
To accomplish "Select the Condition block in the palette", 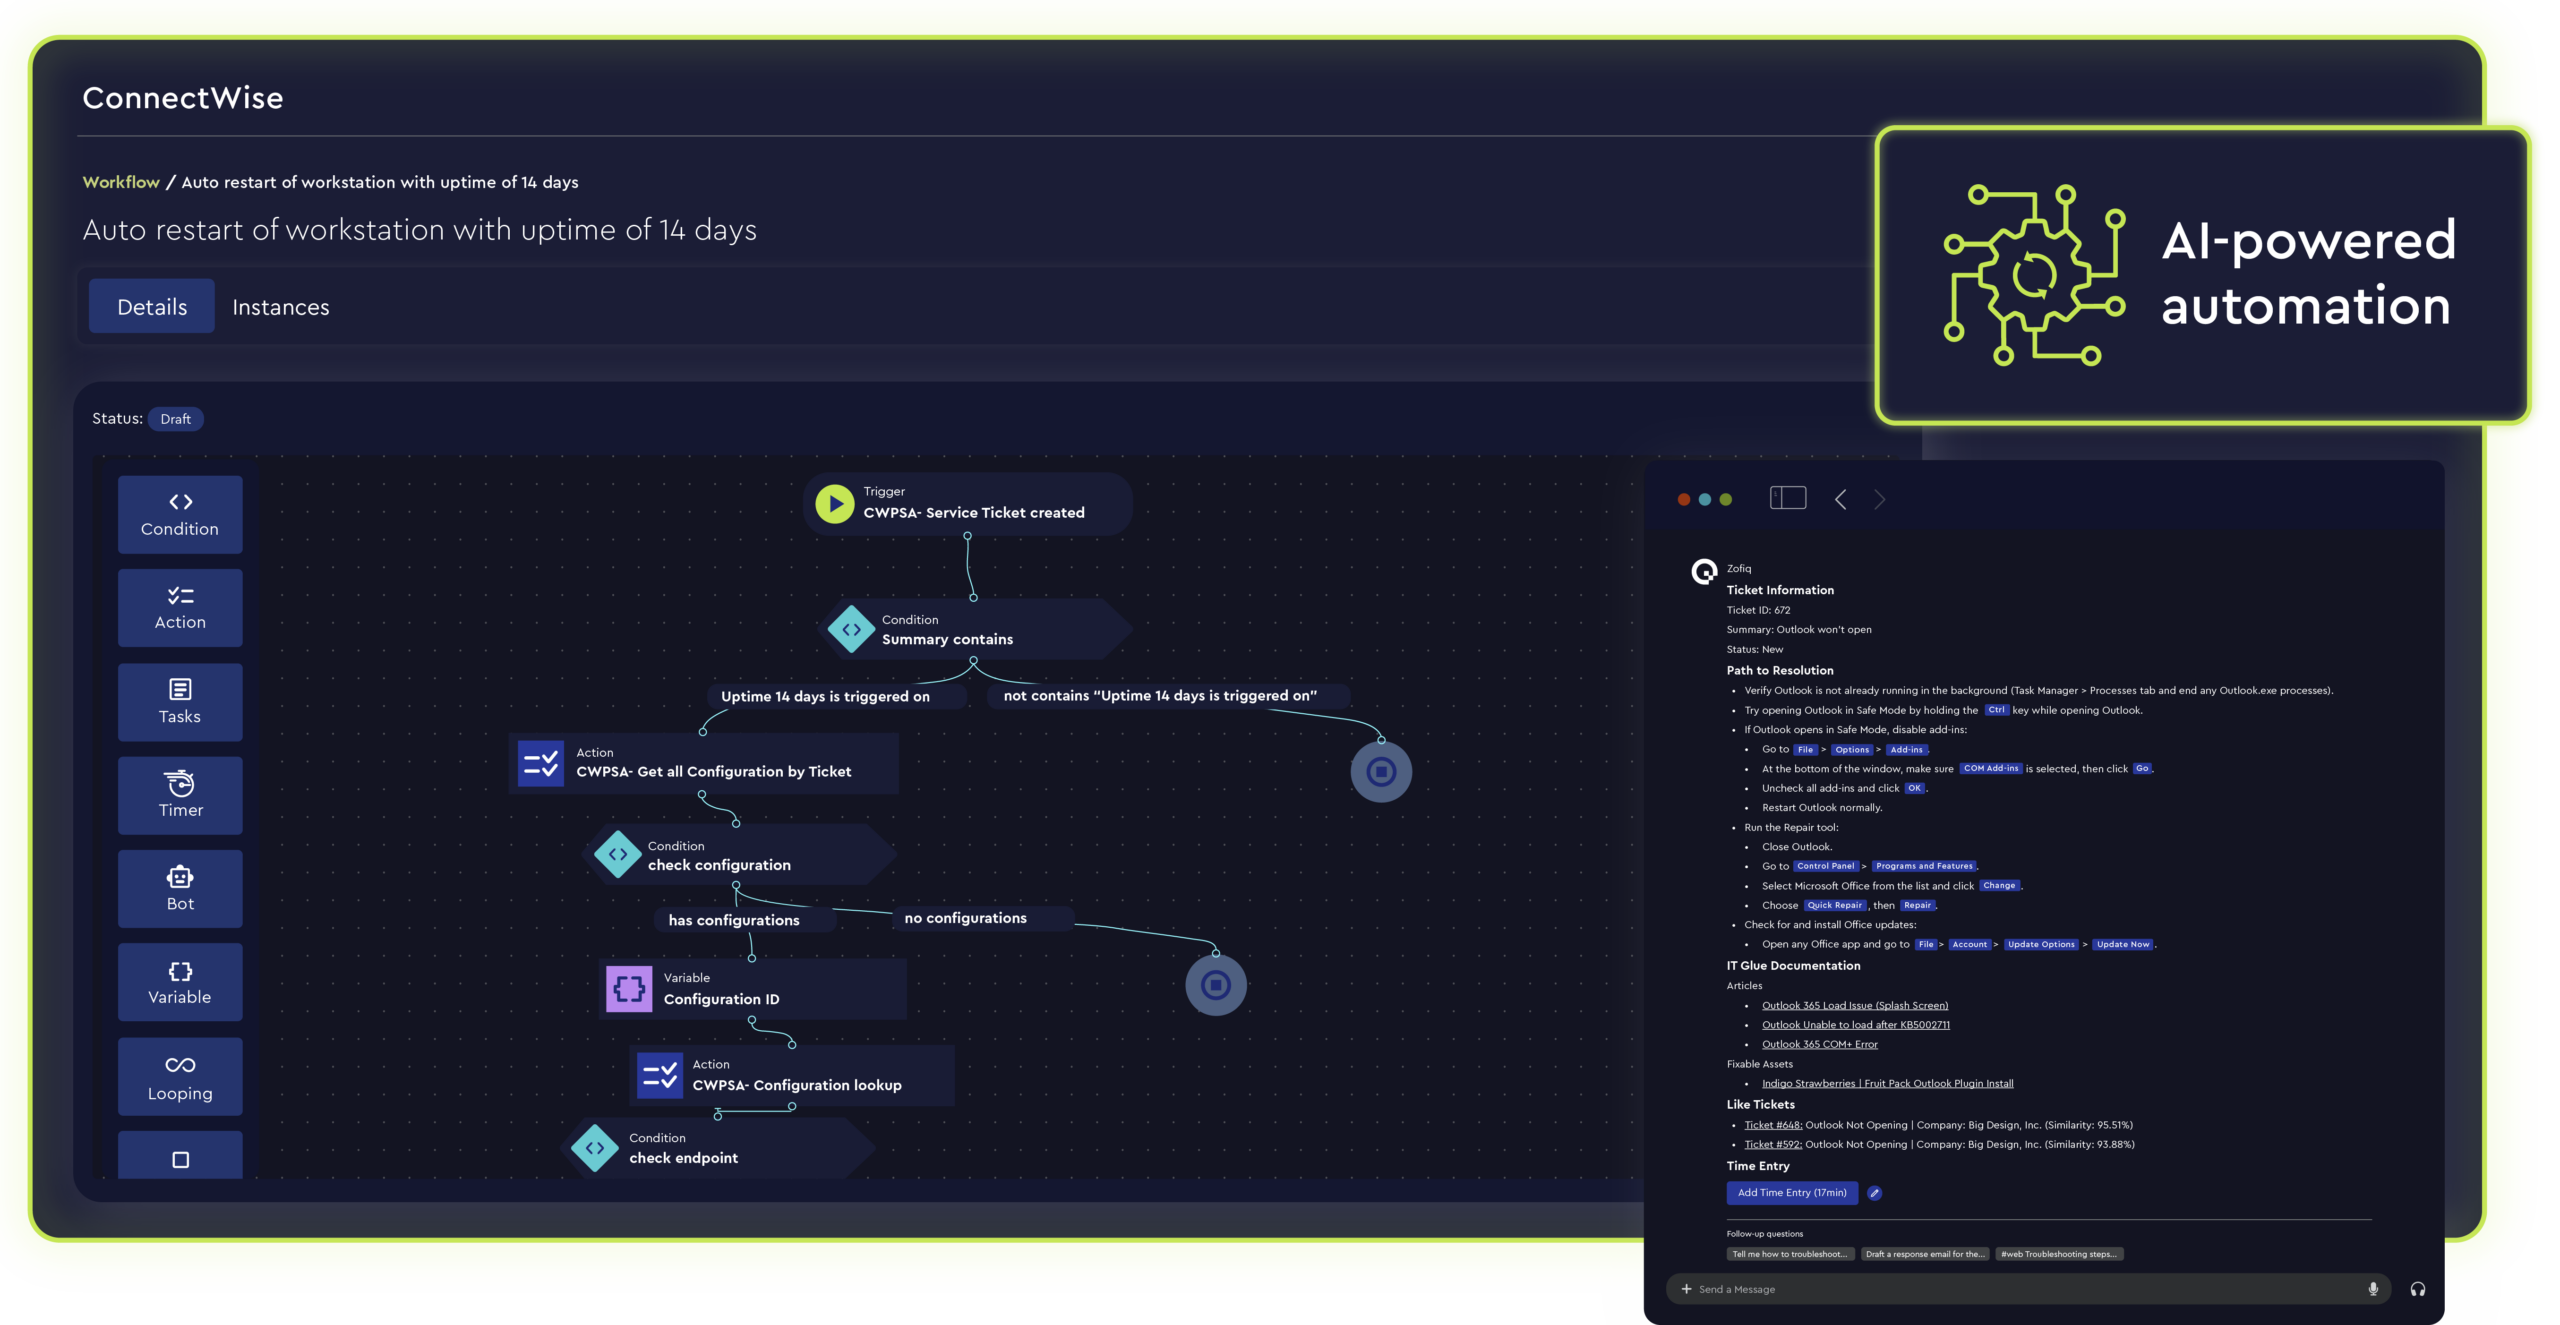I will pos(180,514).
